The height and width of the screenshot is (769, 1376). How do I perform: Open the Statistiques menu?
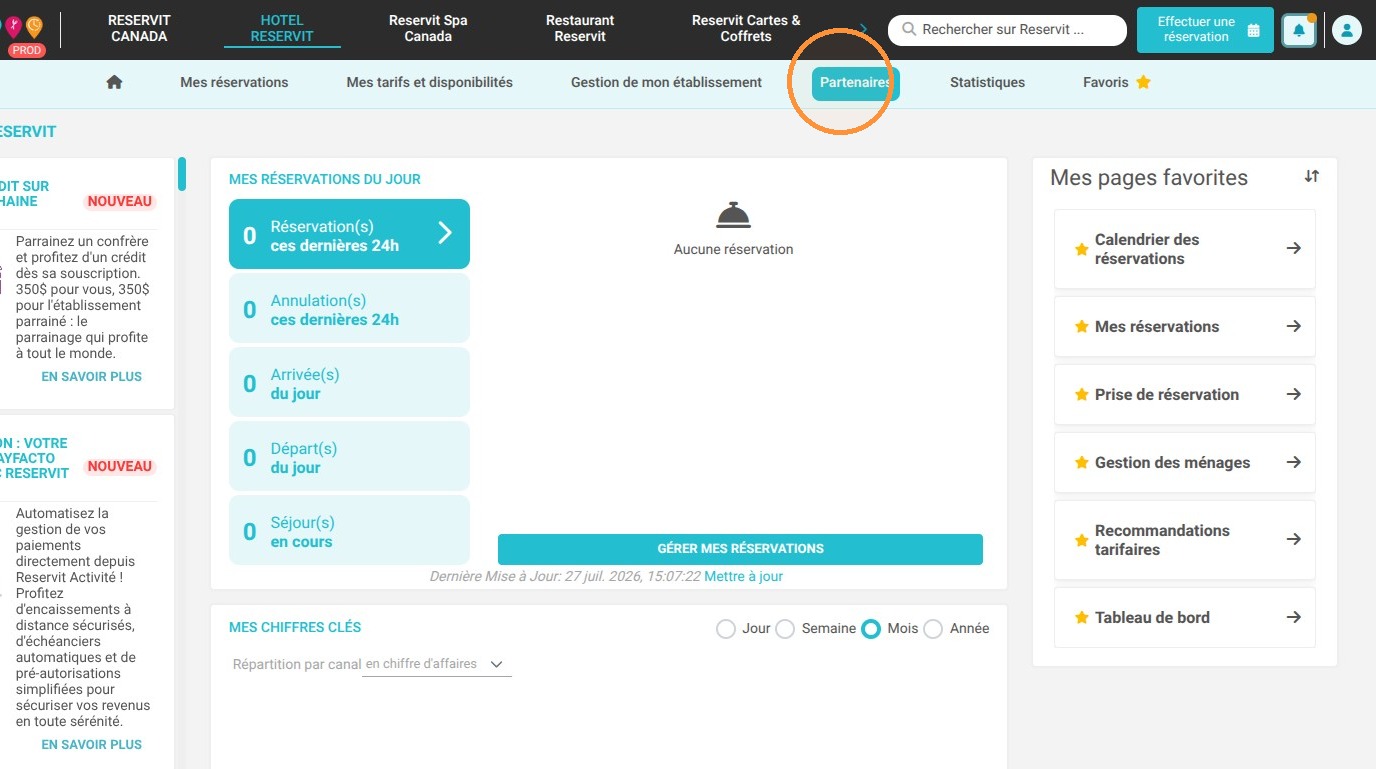pyautogui.click(x=987, y=83)
